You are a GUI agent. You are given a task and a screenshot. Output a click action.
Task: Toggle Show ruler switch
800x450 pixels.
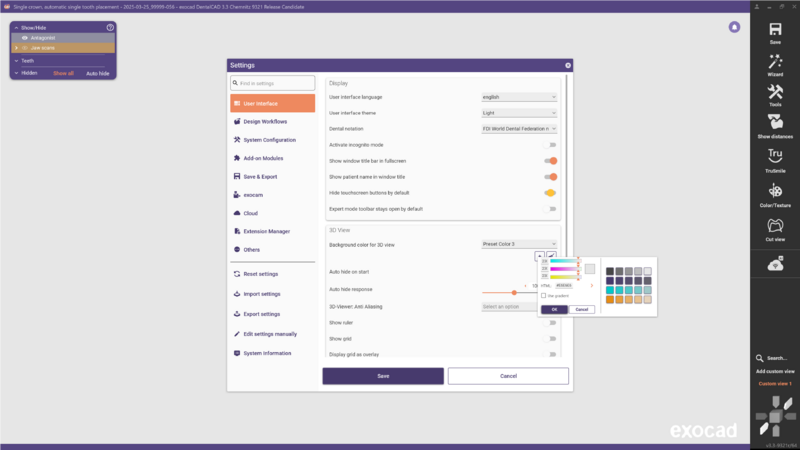tap(550, 323)
